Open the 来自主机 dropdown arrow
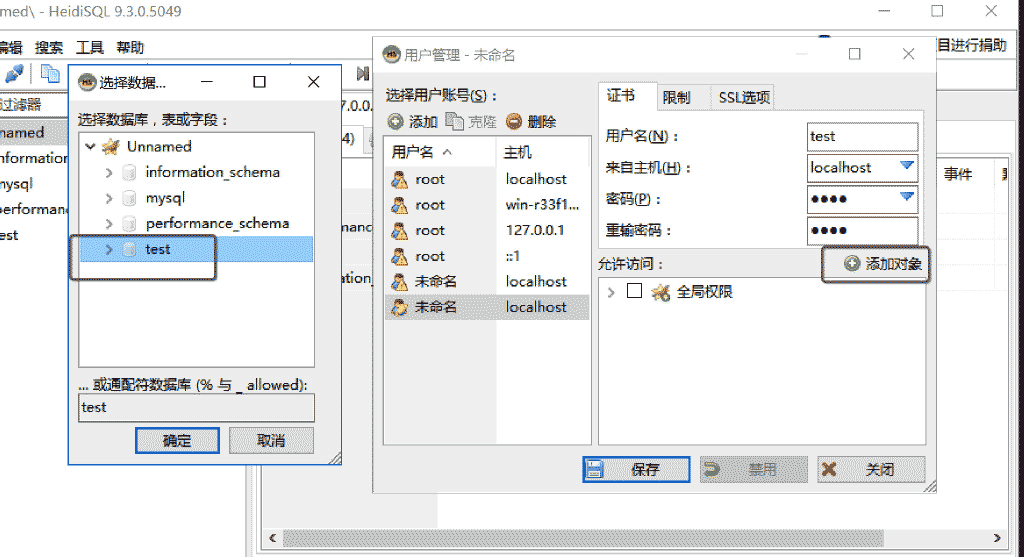This screenshot has width=1024, height=557. tap(906, 166)
